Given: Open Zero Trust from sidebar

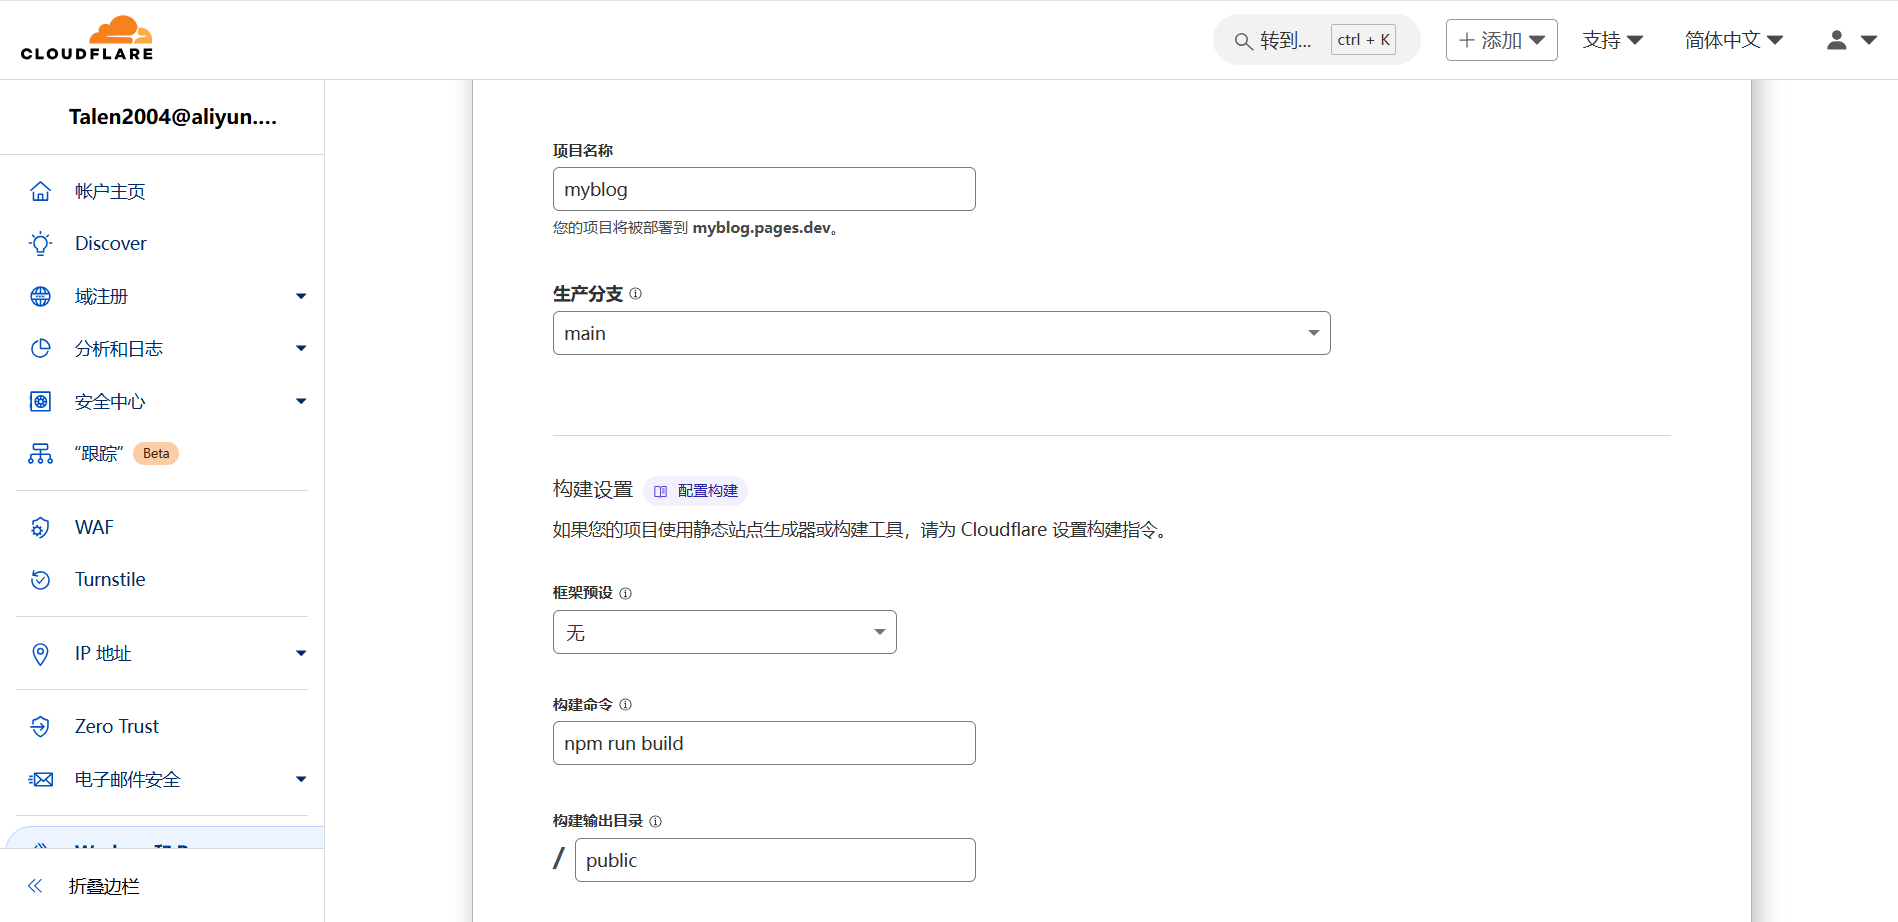Looking at the screenshot, I should tap(116, 726).
